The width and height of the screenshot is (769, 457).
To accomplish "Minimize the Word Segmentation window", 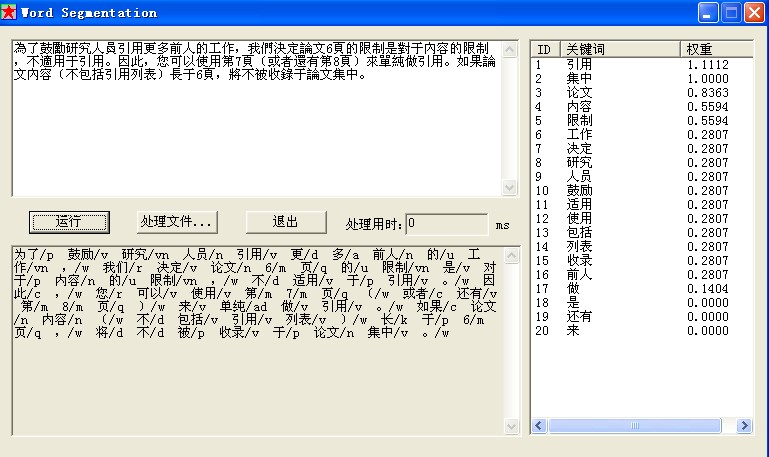I will click(x=708, y=13).
